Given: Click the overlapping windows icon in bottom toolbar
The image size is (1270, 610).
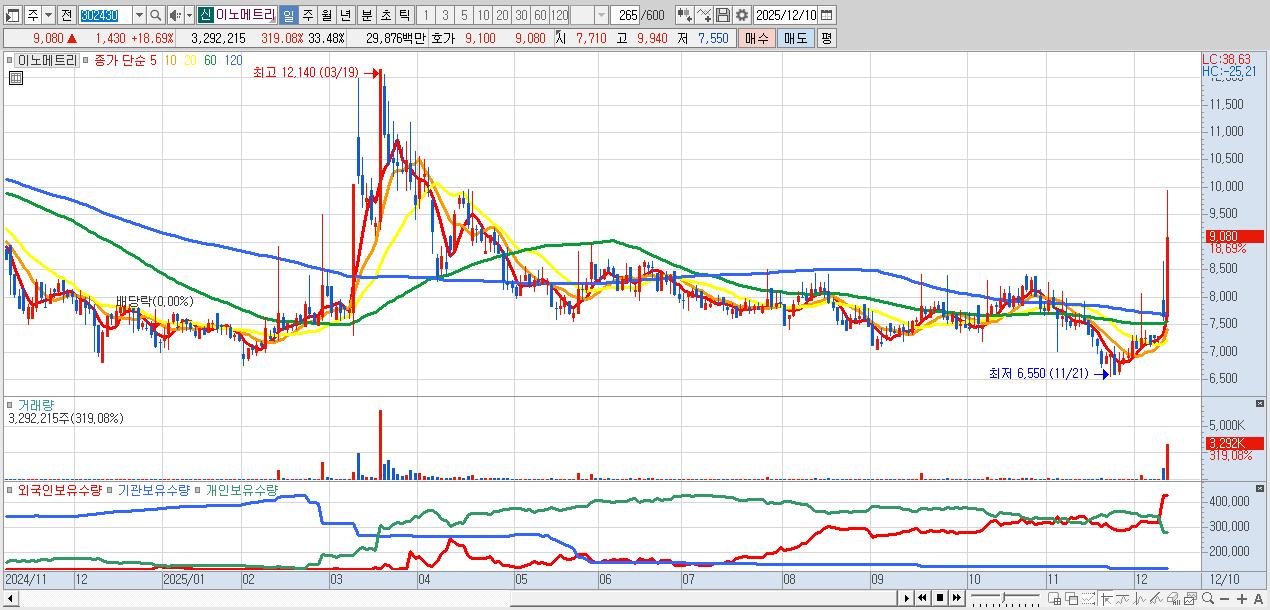Looking at the screenshot, I should pos(1071,598).
